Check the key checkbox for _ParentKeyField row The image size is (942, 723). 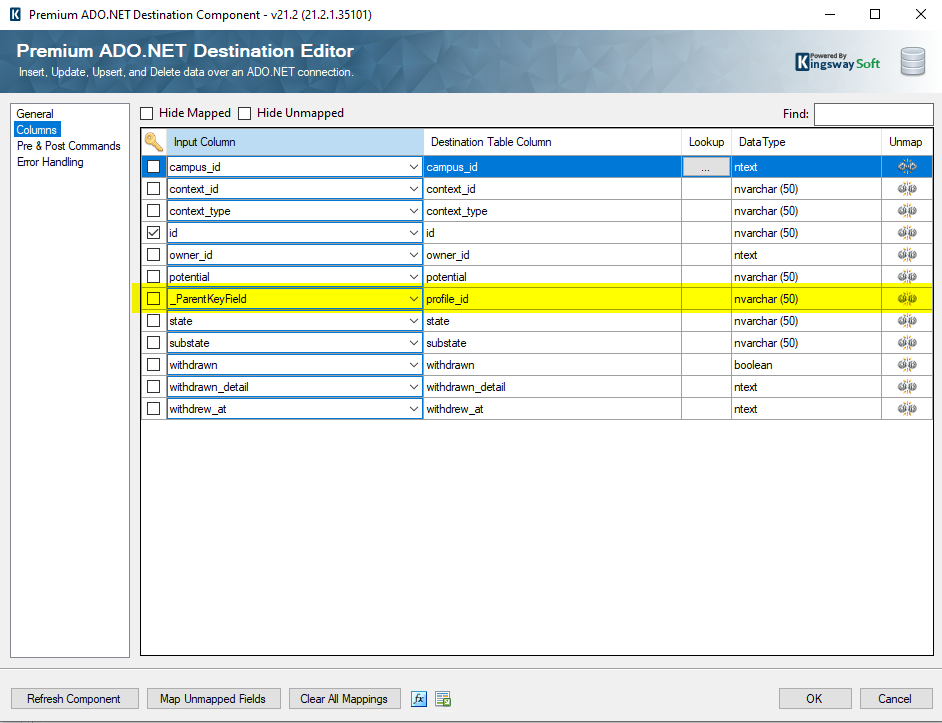point(154,299)
